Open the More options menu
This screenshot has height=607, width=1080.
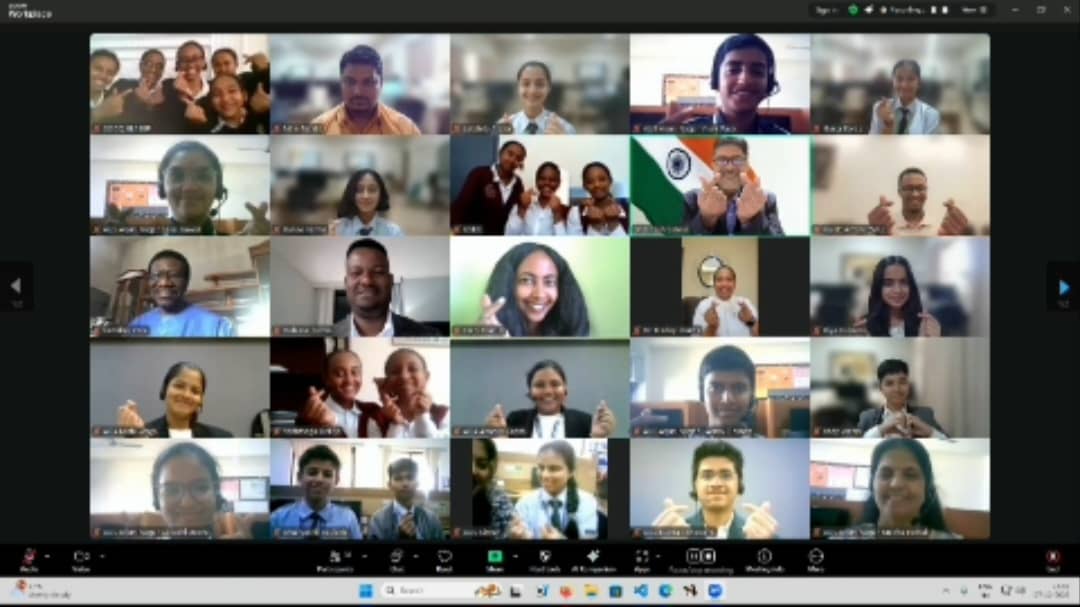pos(815,557)
